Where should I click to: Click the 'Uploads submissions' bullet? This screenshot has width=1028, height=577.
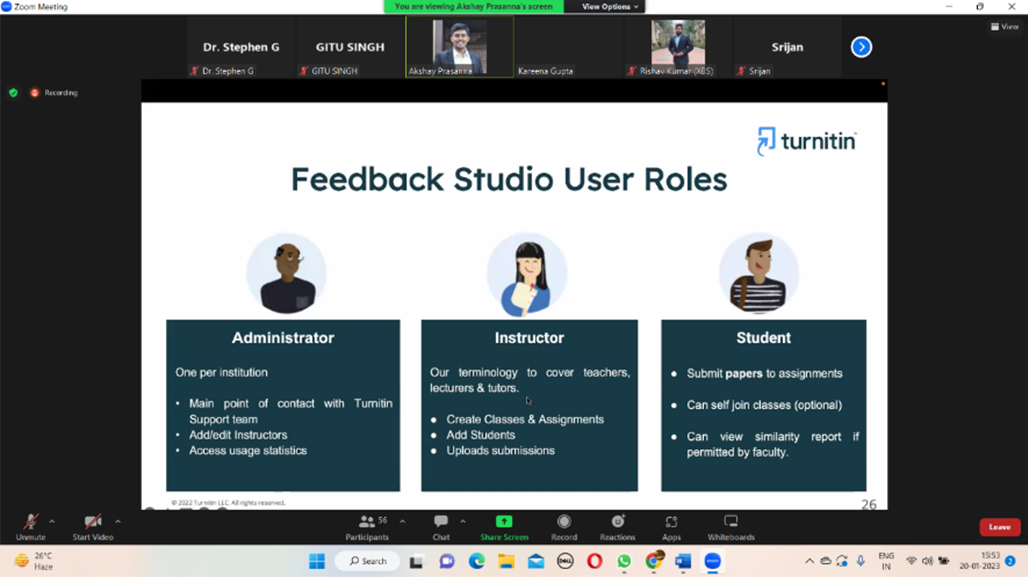point(500,450)
